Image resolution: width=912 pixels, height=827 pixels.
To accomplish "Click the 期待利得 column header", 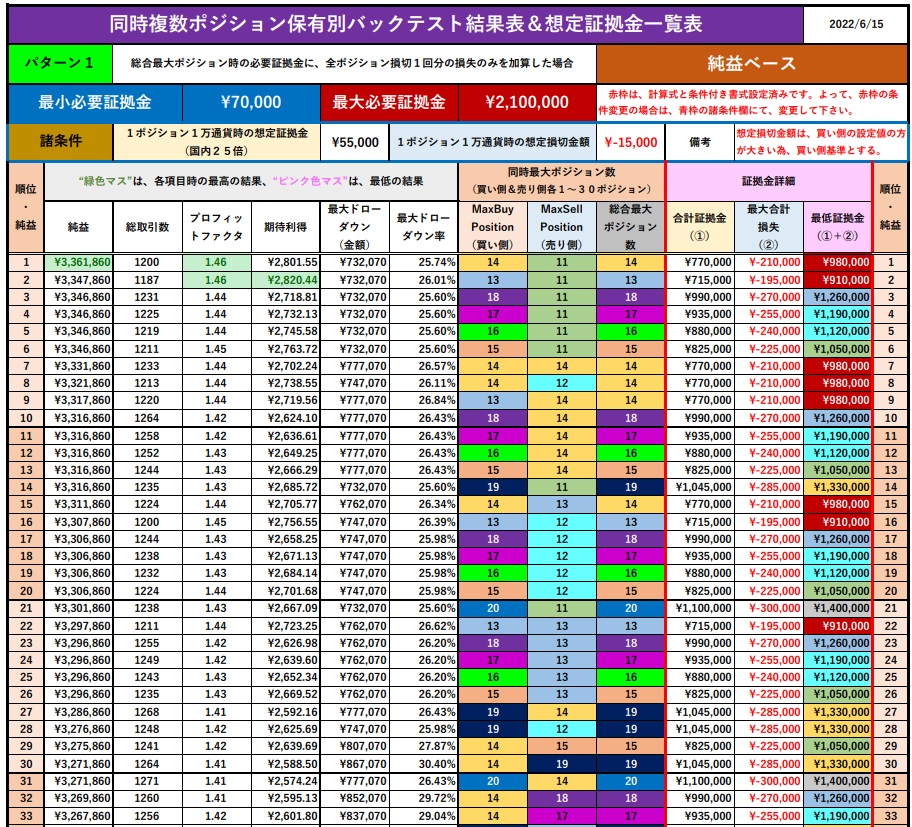I will point(286,227).
